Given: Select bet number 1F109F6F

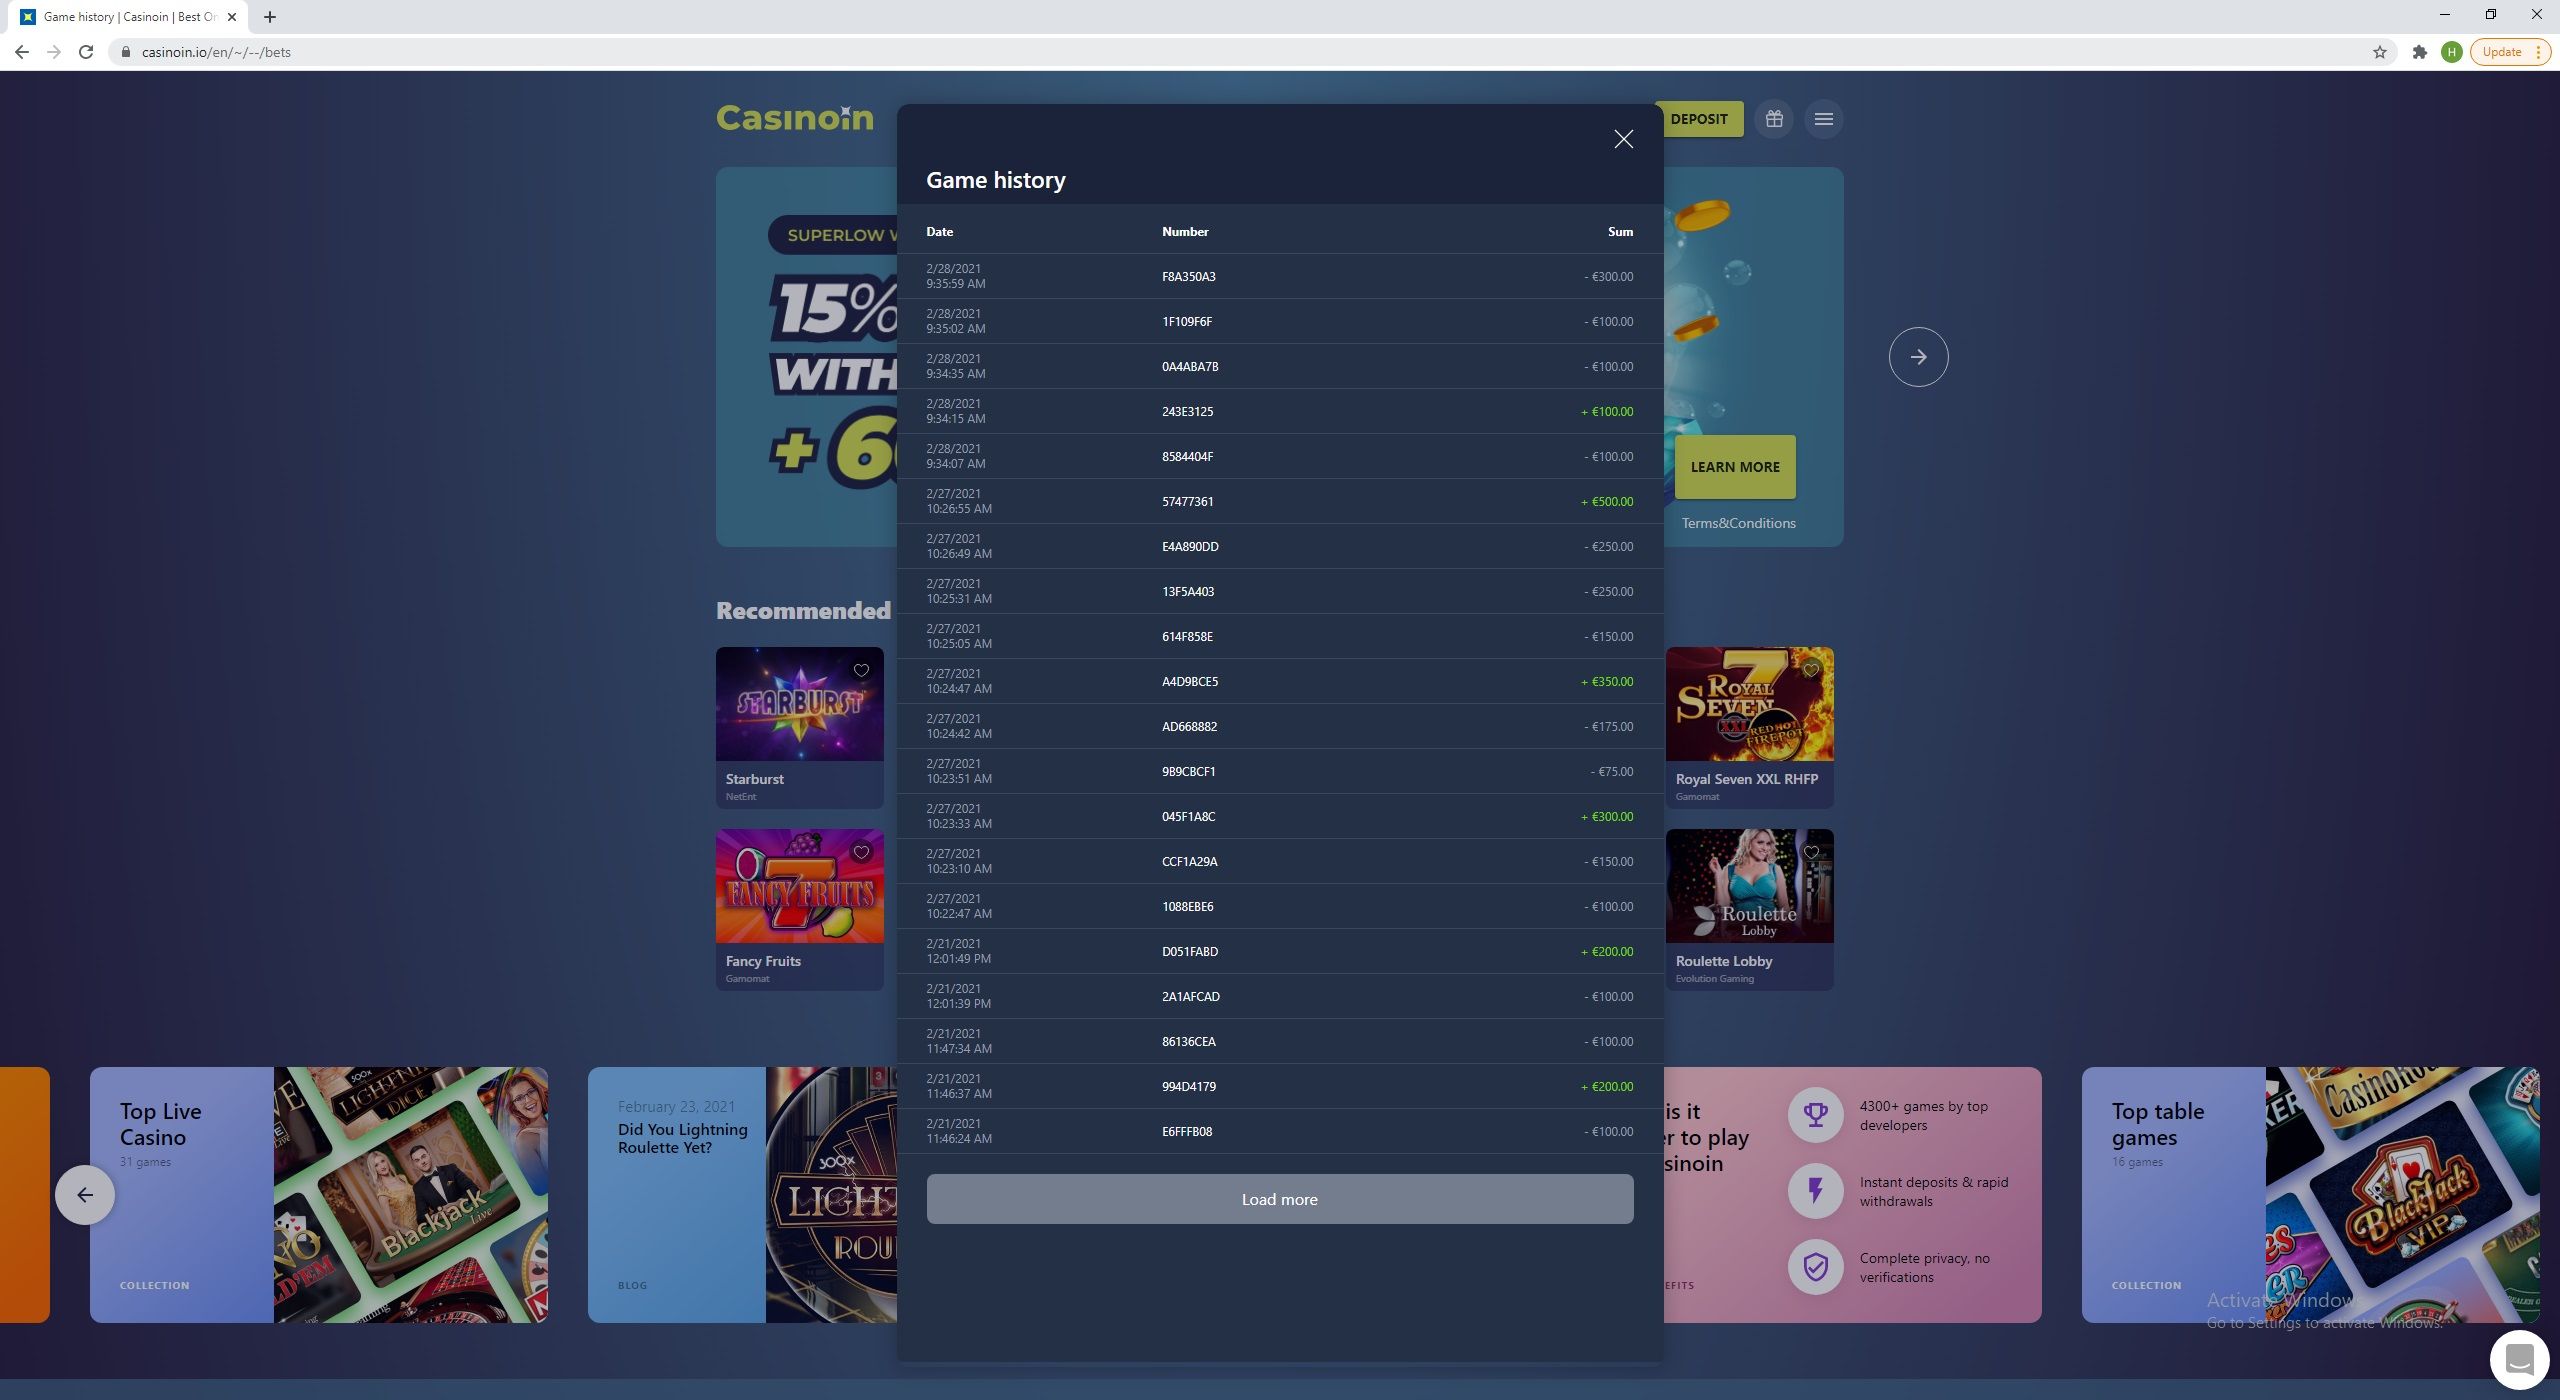Looking at the screenshot, I should tap(1187, 322).
